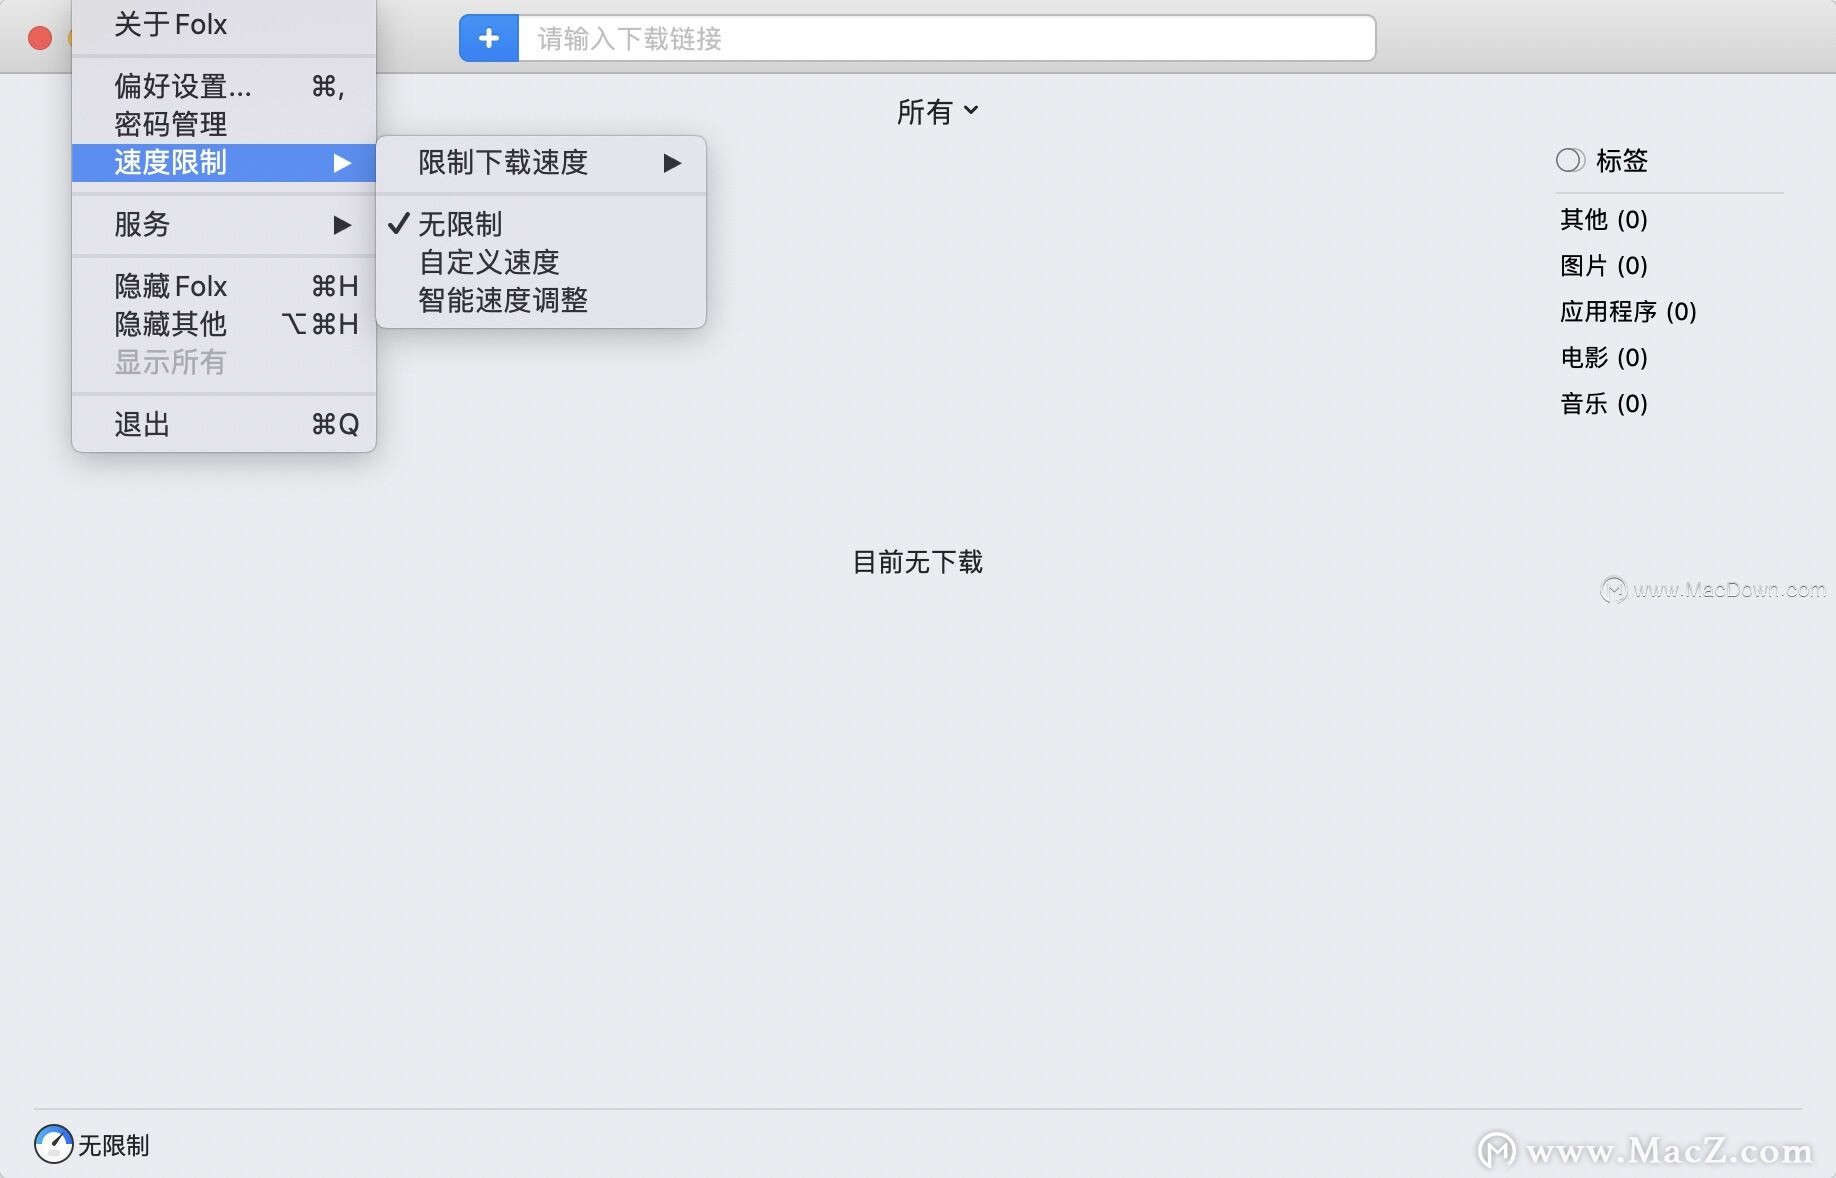Select 自定义速度 speed option
This screenshot has height=1178, width=1836.
[489, 262]
